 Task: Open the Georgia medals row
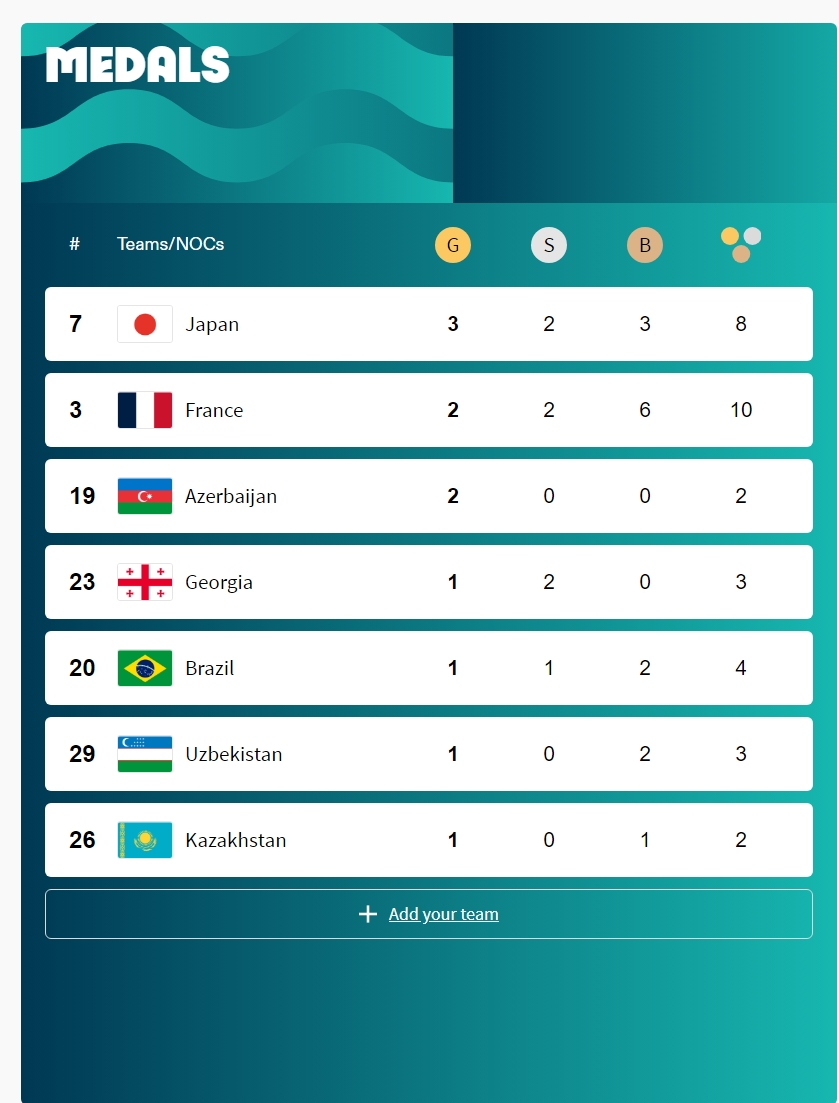[x=429, y=582]
